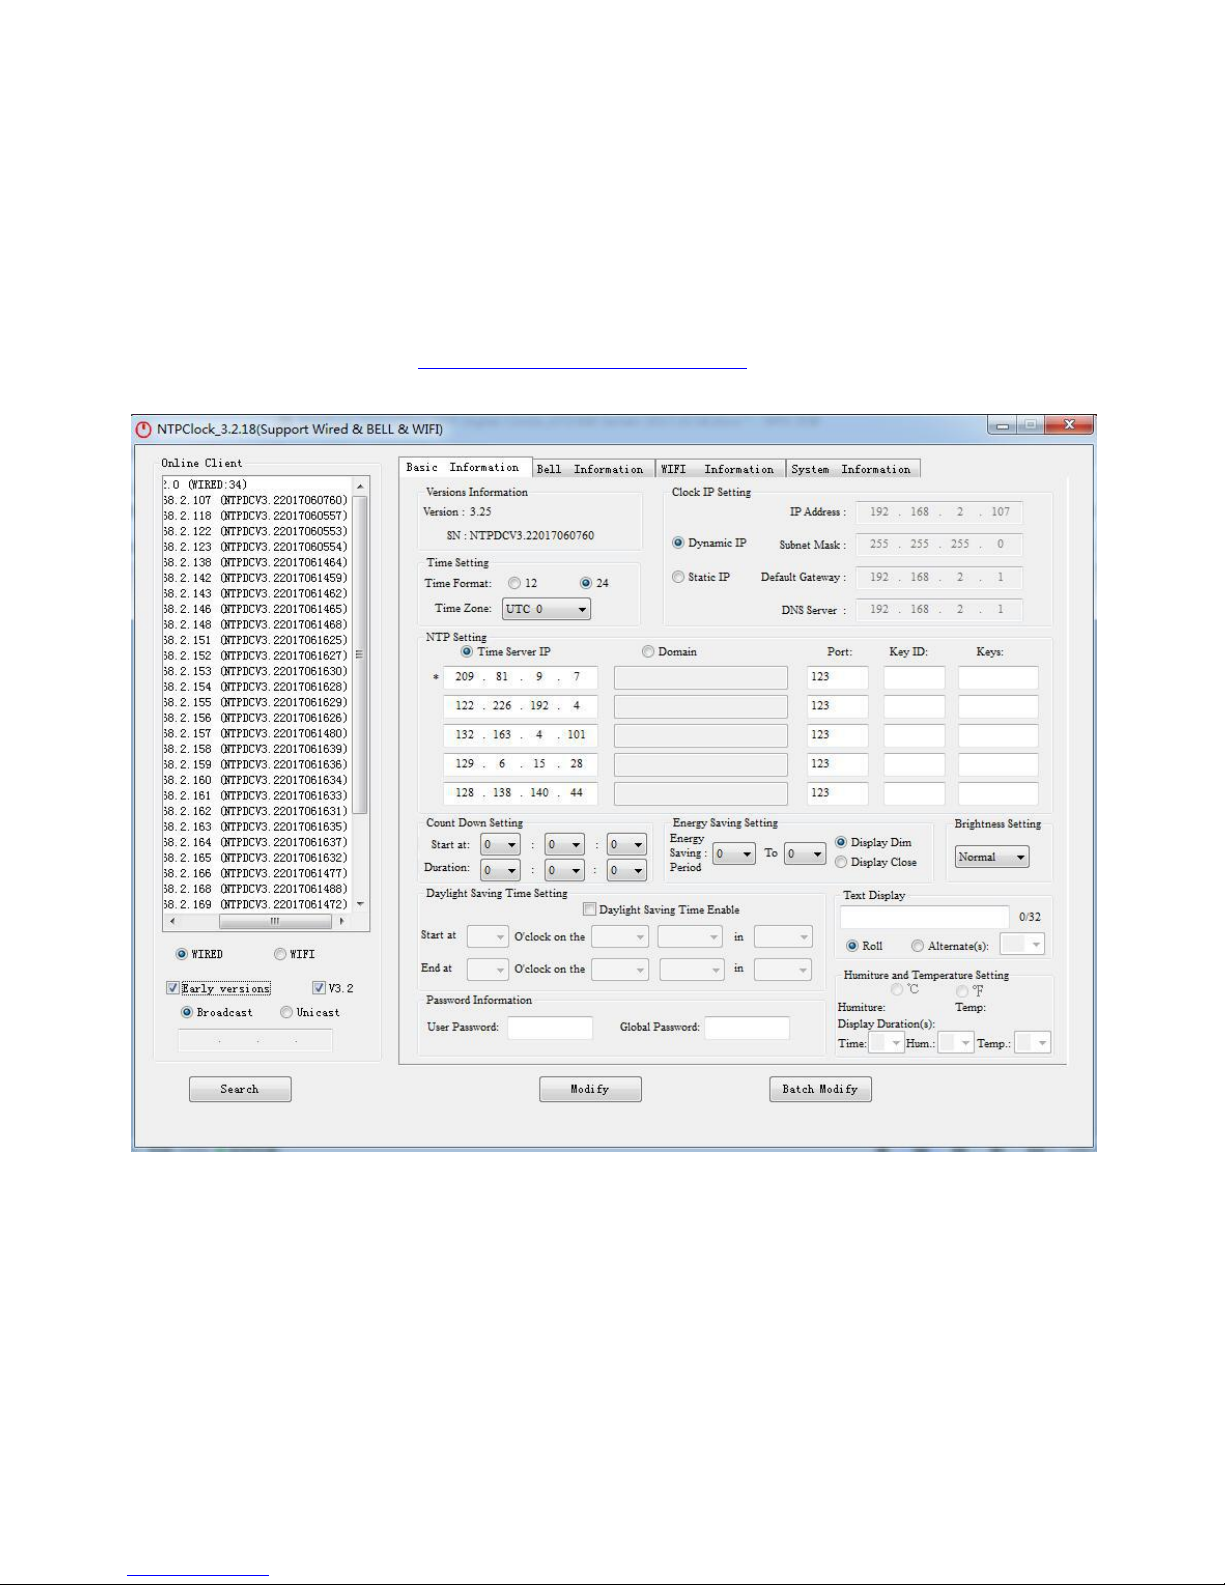
Task: Click the Global Password field
Action: click(x=747, y=1028)
